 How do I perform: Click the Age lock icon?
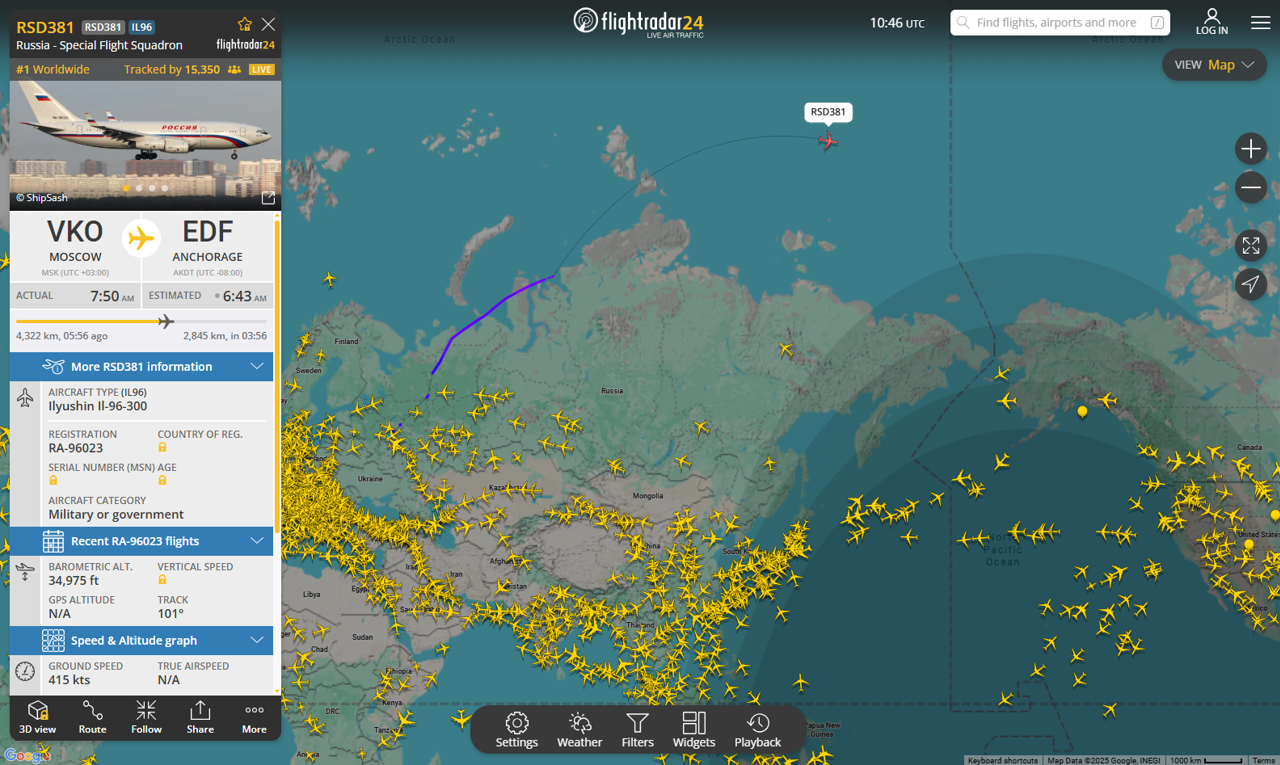[x=162, y=481]
